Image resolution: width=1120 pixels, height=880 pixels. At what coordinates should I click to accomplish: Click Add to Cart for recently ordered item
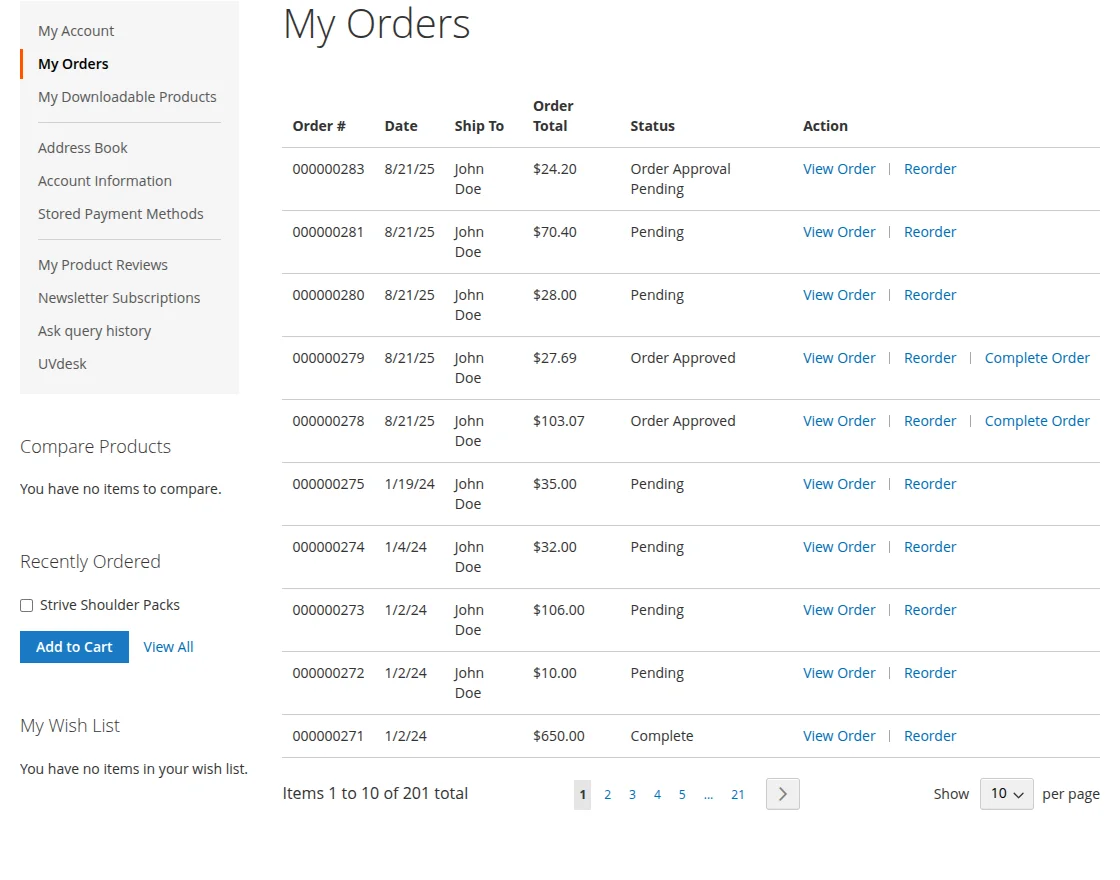74,646
